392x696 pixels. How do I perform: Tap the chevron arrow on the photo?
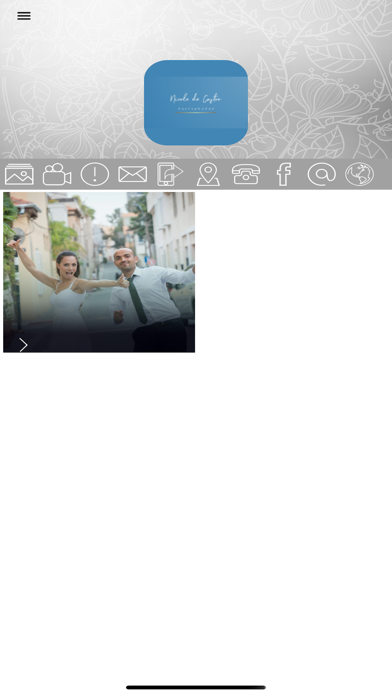[23, 345]
